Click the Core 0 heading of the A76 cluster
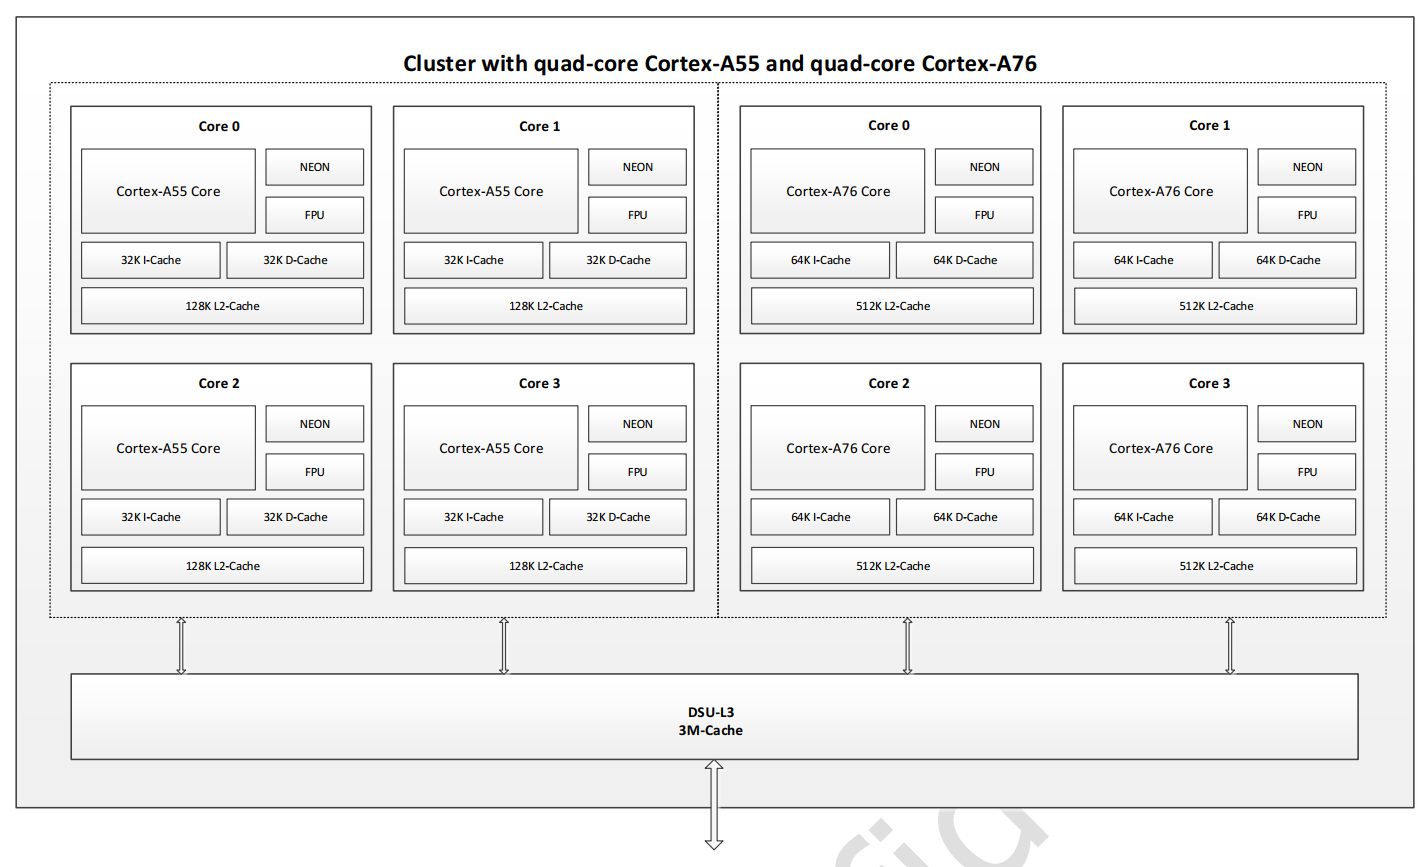 coord(889,125)
